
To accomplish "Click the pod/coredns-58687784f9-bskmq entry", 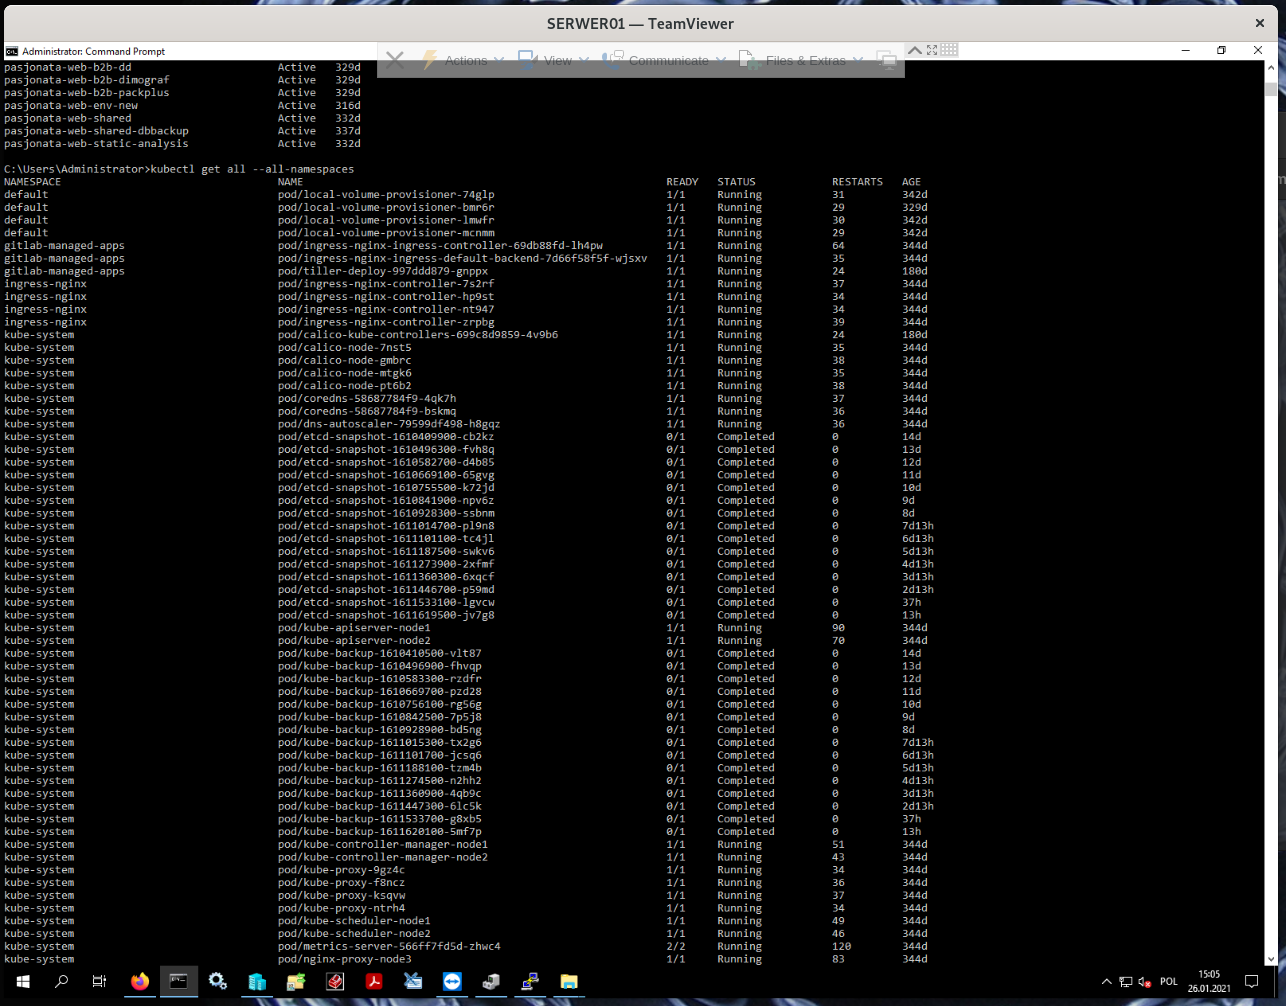I will pyautogui.click(x=367, y=411).
